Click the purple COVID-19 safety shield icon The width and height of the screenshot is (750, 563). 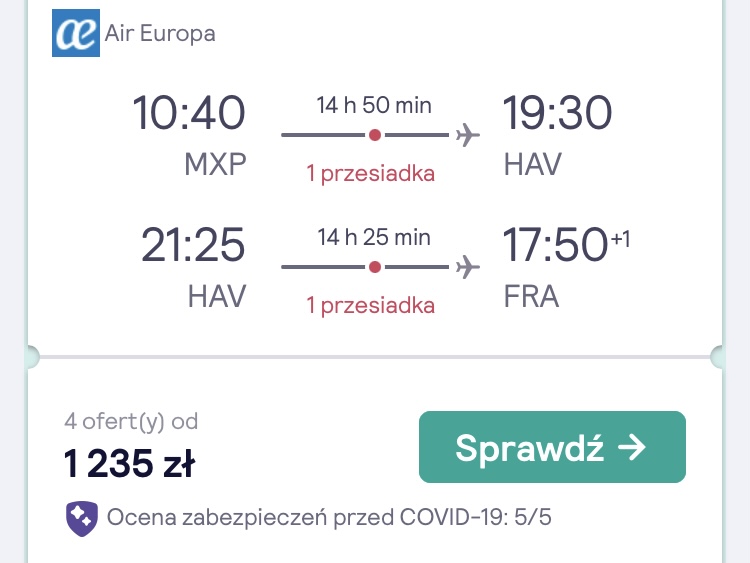point(82,519)
